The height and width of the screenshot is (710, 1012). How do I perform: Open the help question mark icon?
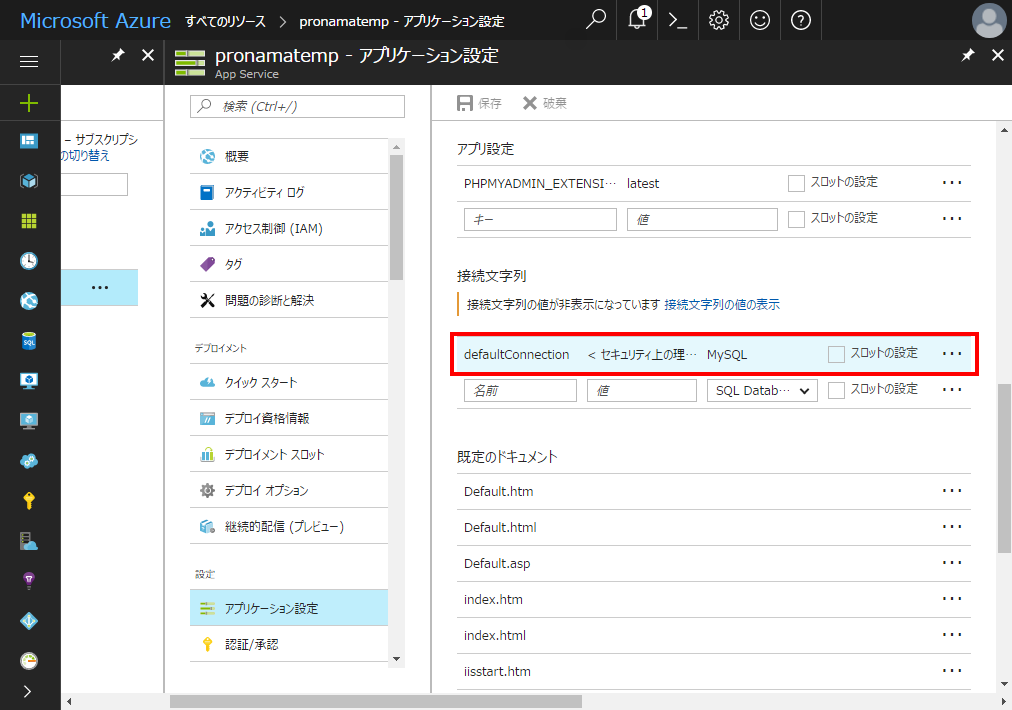(x=800, y=20)
